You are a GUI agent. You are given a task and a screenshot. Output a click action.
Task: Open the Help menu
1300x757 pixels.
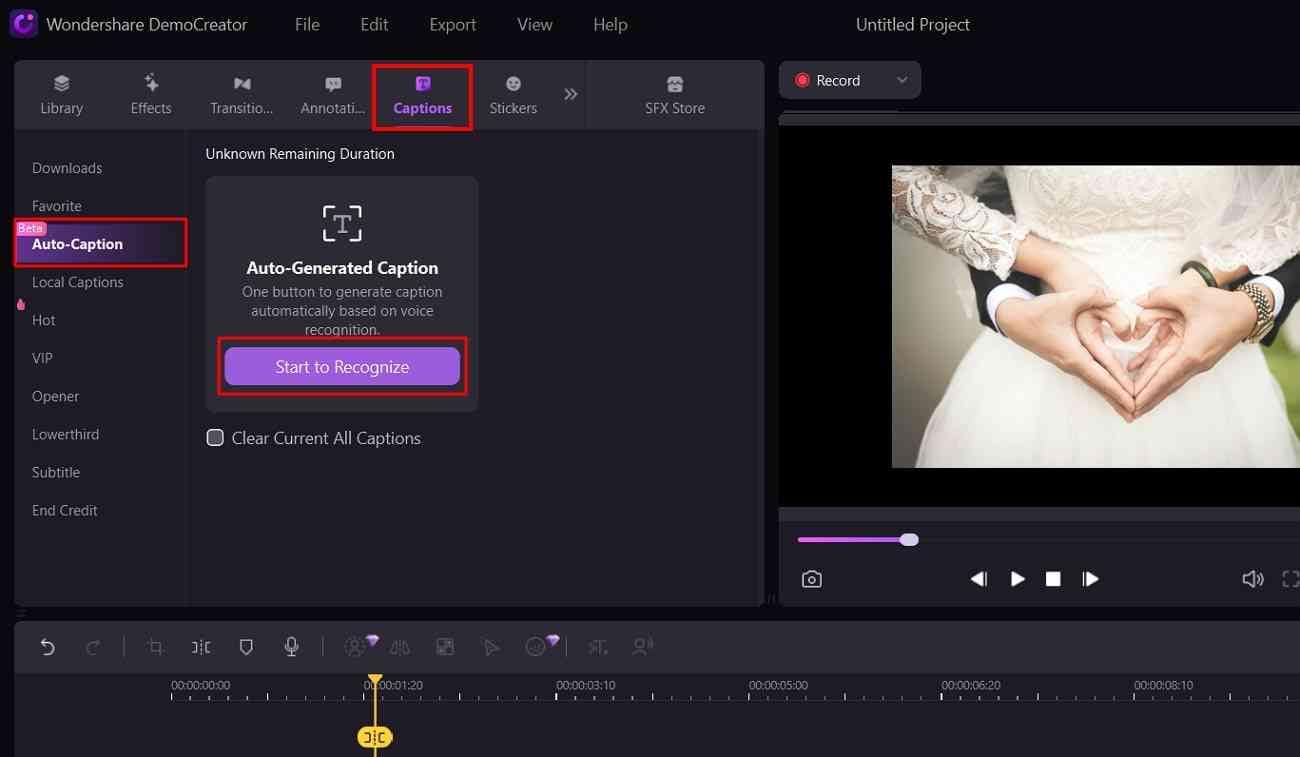coord(610,25)
